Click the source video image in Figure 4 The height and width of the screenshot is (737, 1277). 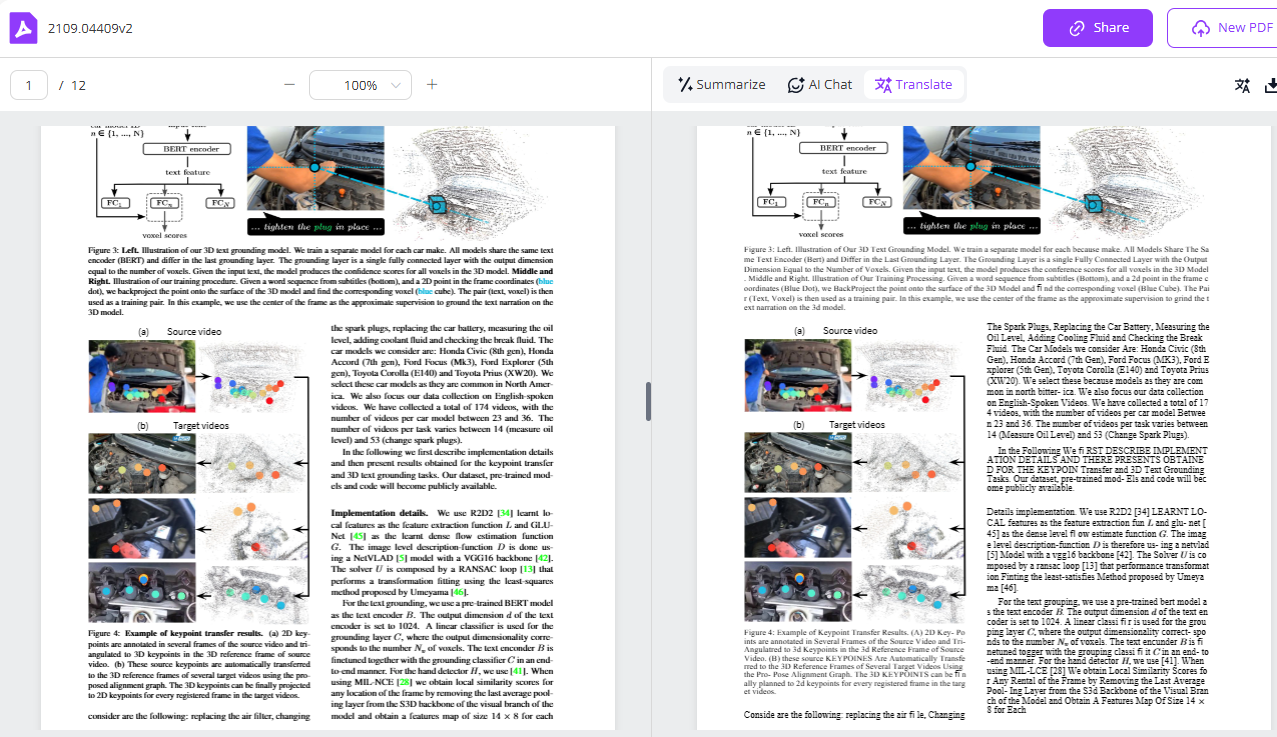point(140,375)
